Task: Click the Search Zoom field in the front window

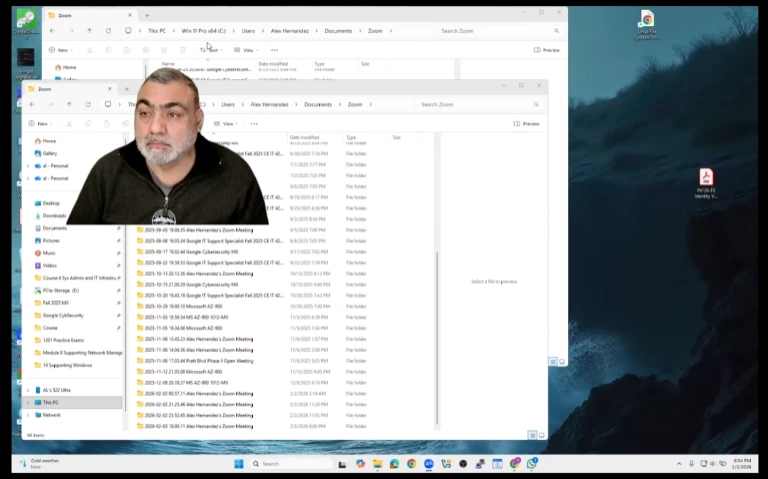Action: click(x=480, y=104)
